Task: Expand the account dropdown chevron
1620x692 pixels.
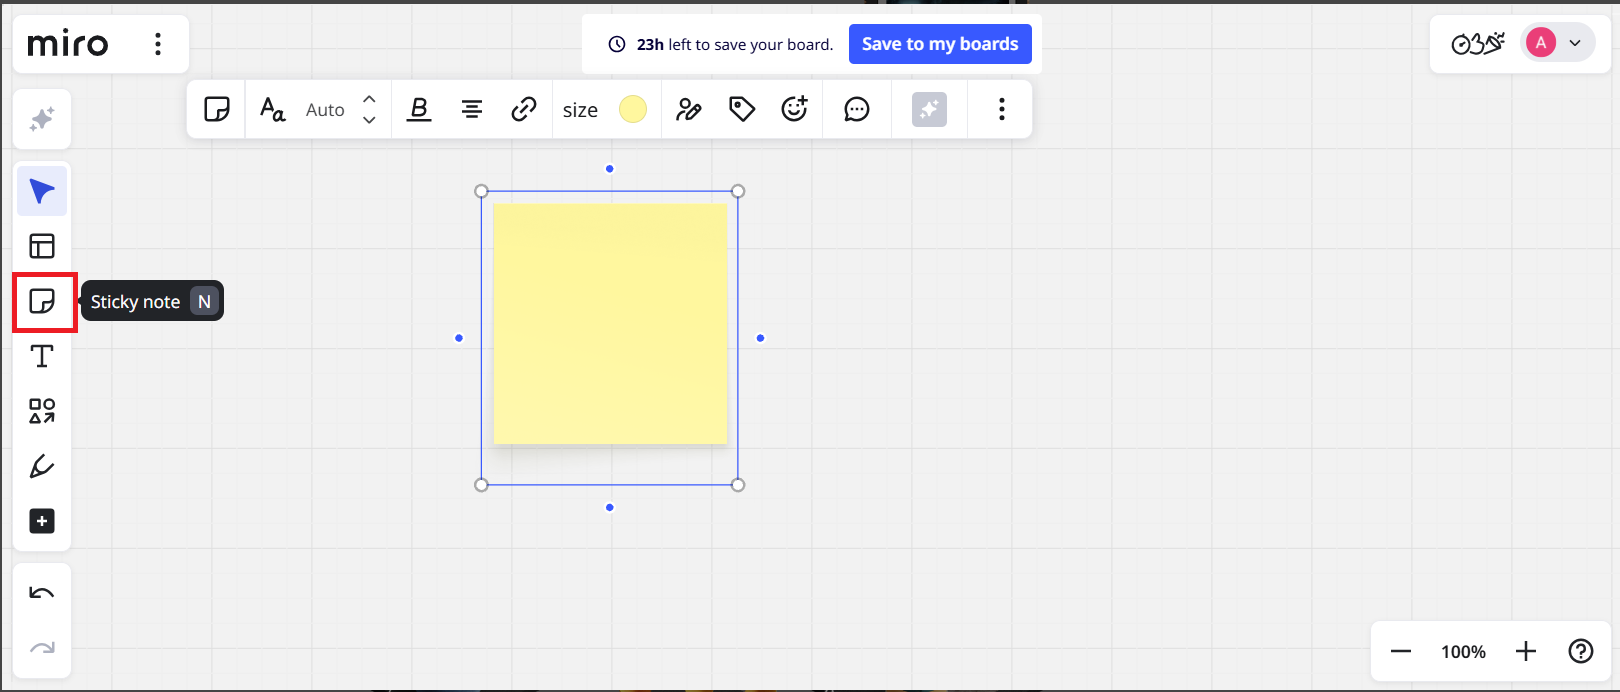Action: click(1575, 43)
